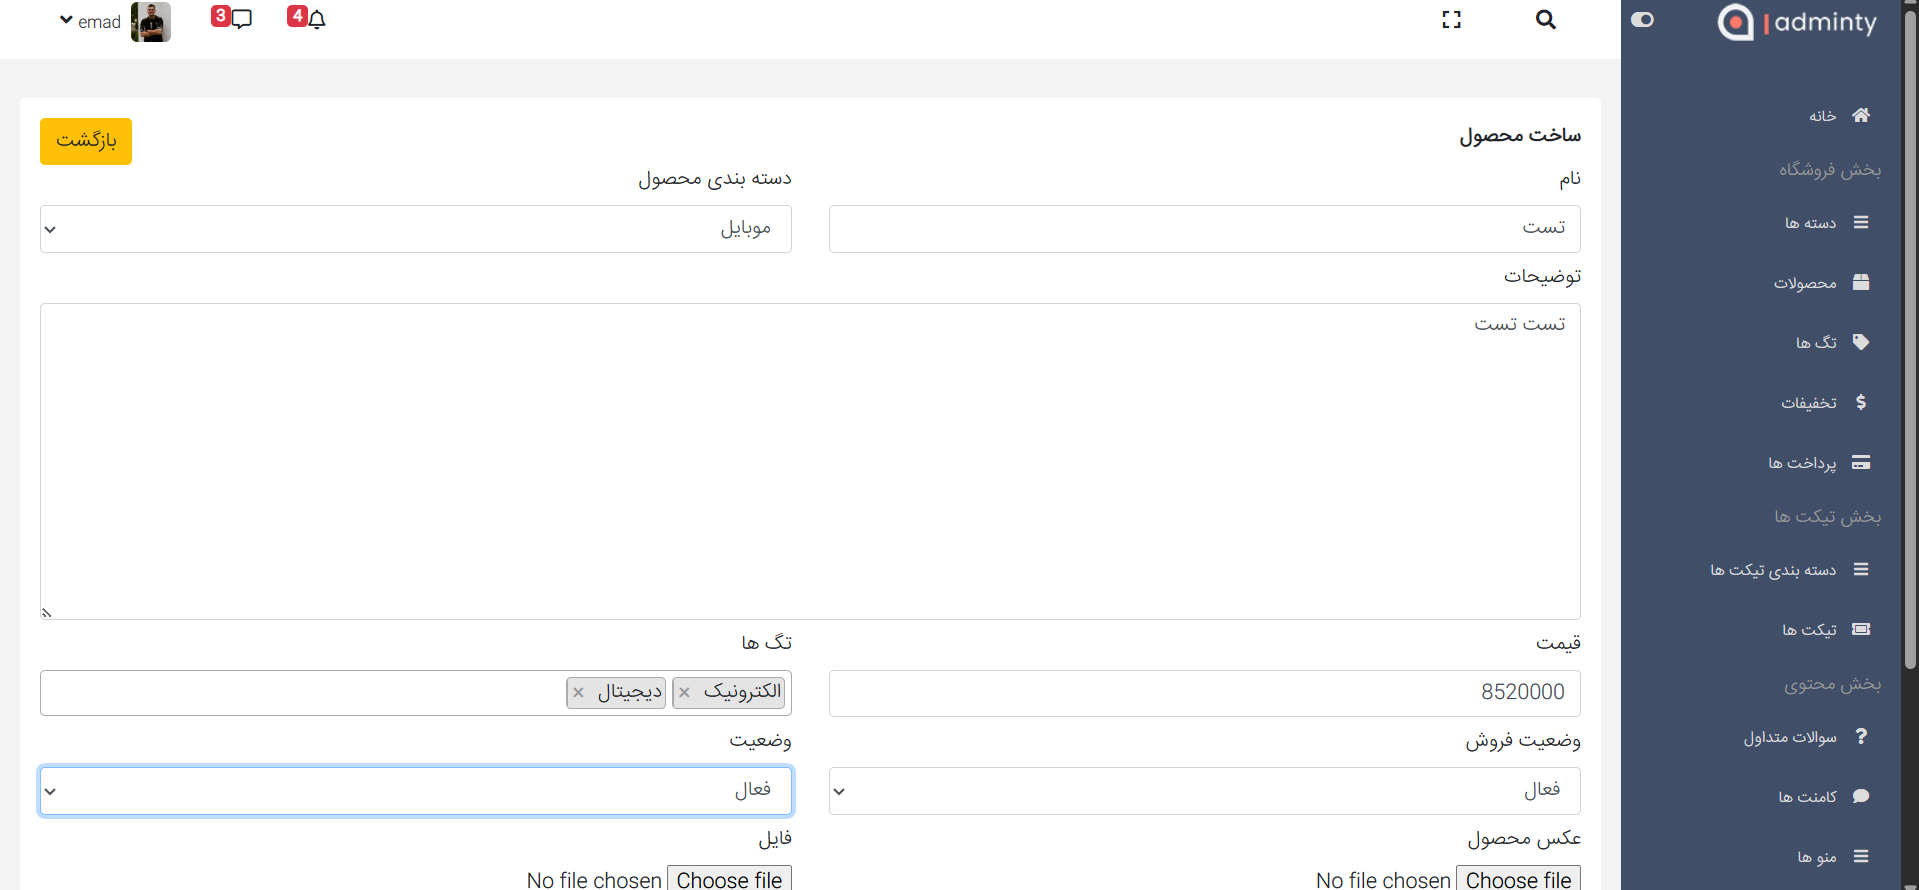Click the list icon beside دسته ها
Screen dimensions: 1919x890
[1860, 222]
